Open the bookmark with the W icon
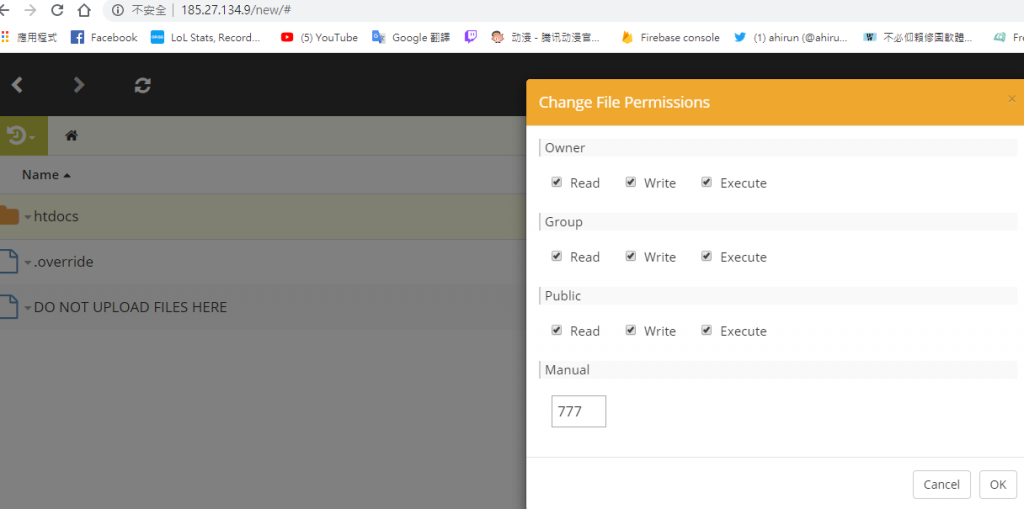 pos(917,37)
